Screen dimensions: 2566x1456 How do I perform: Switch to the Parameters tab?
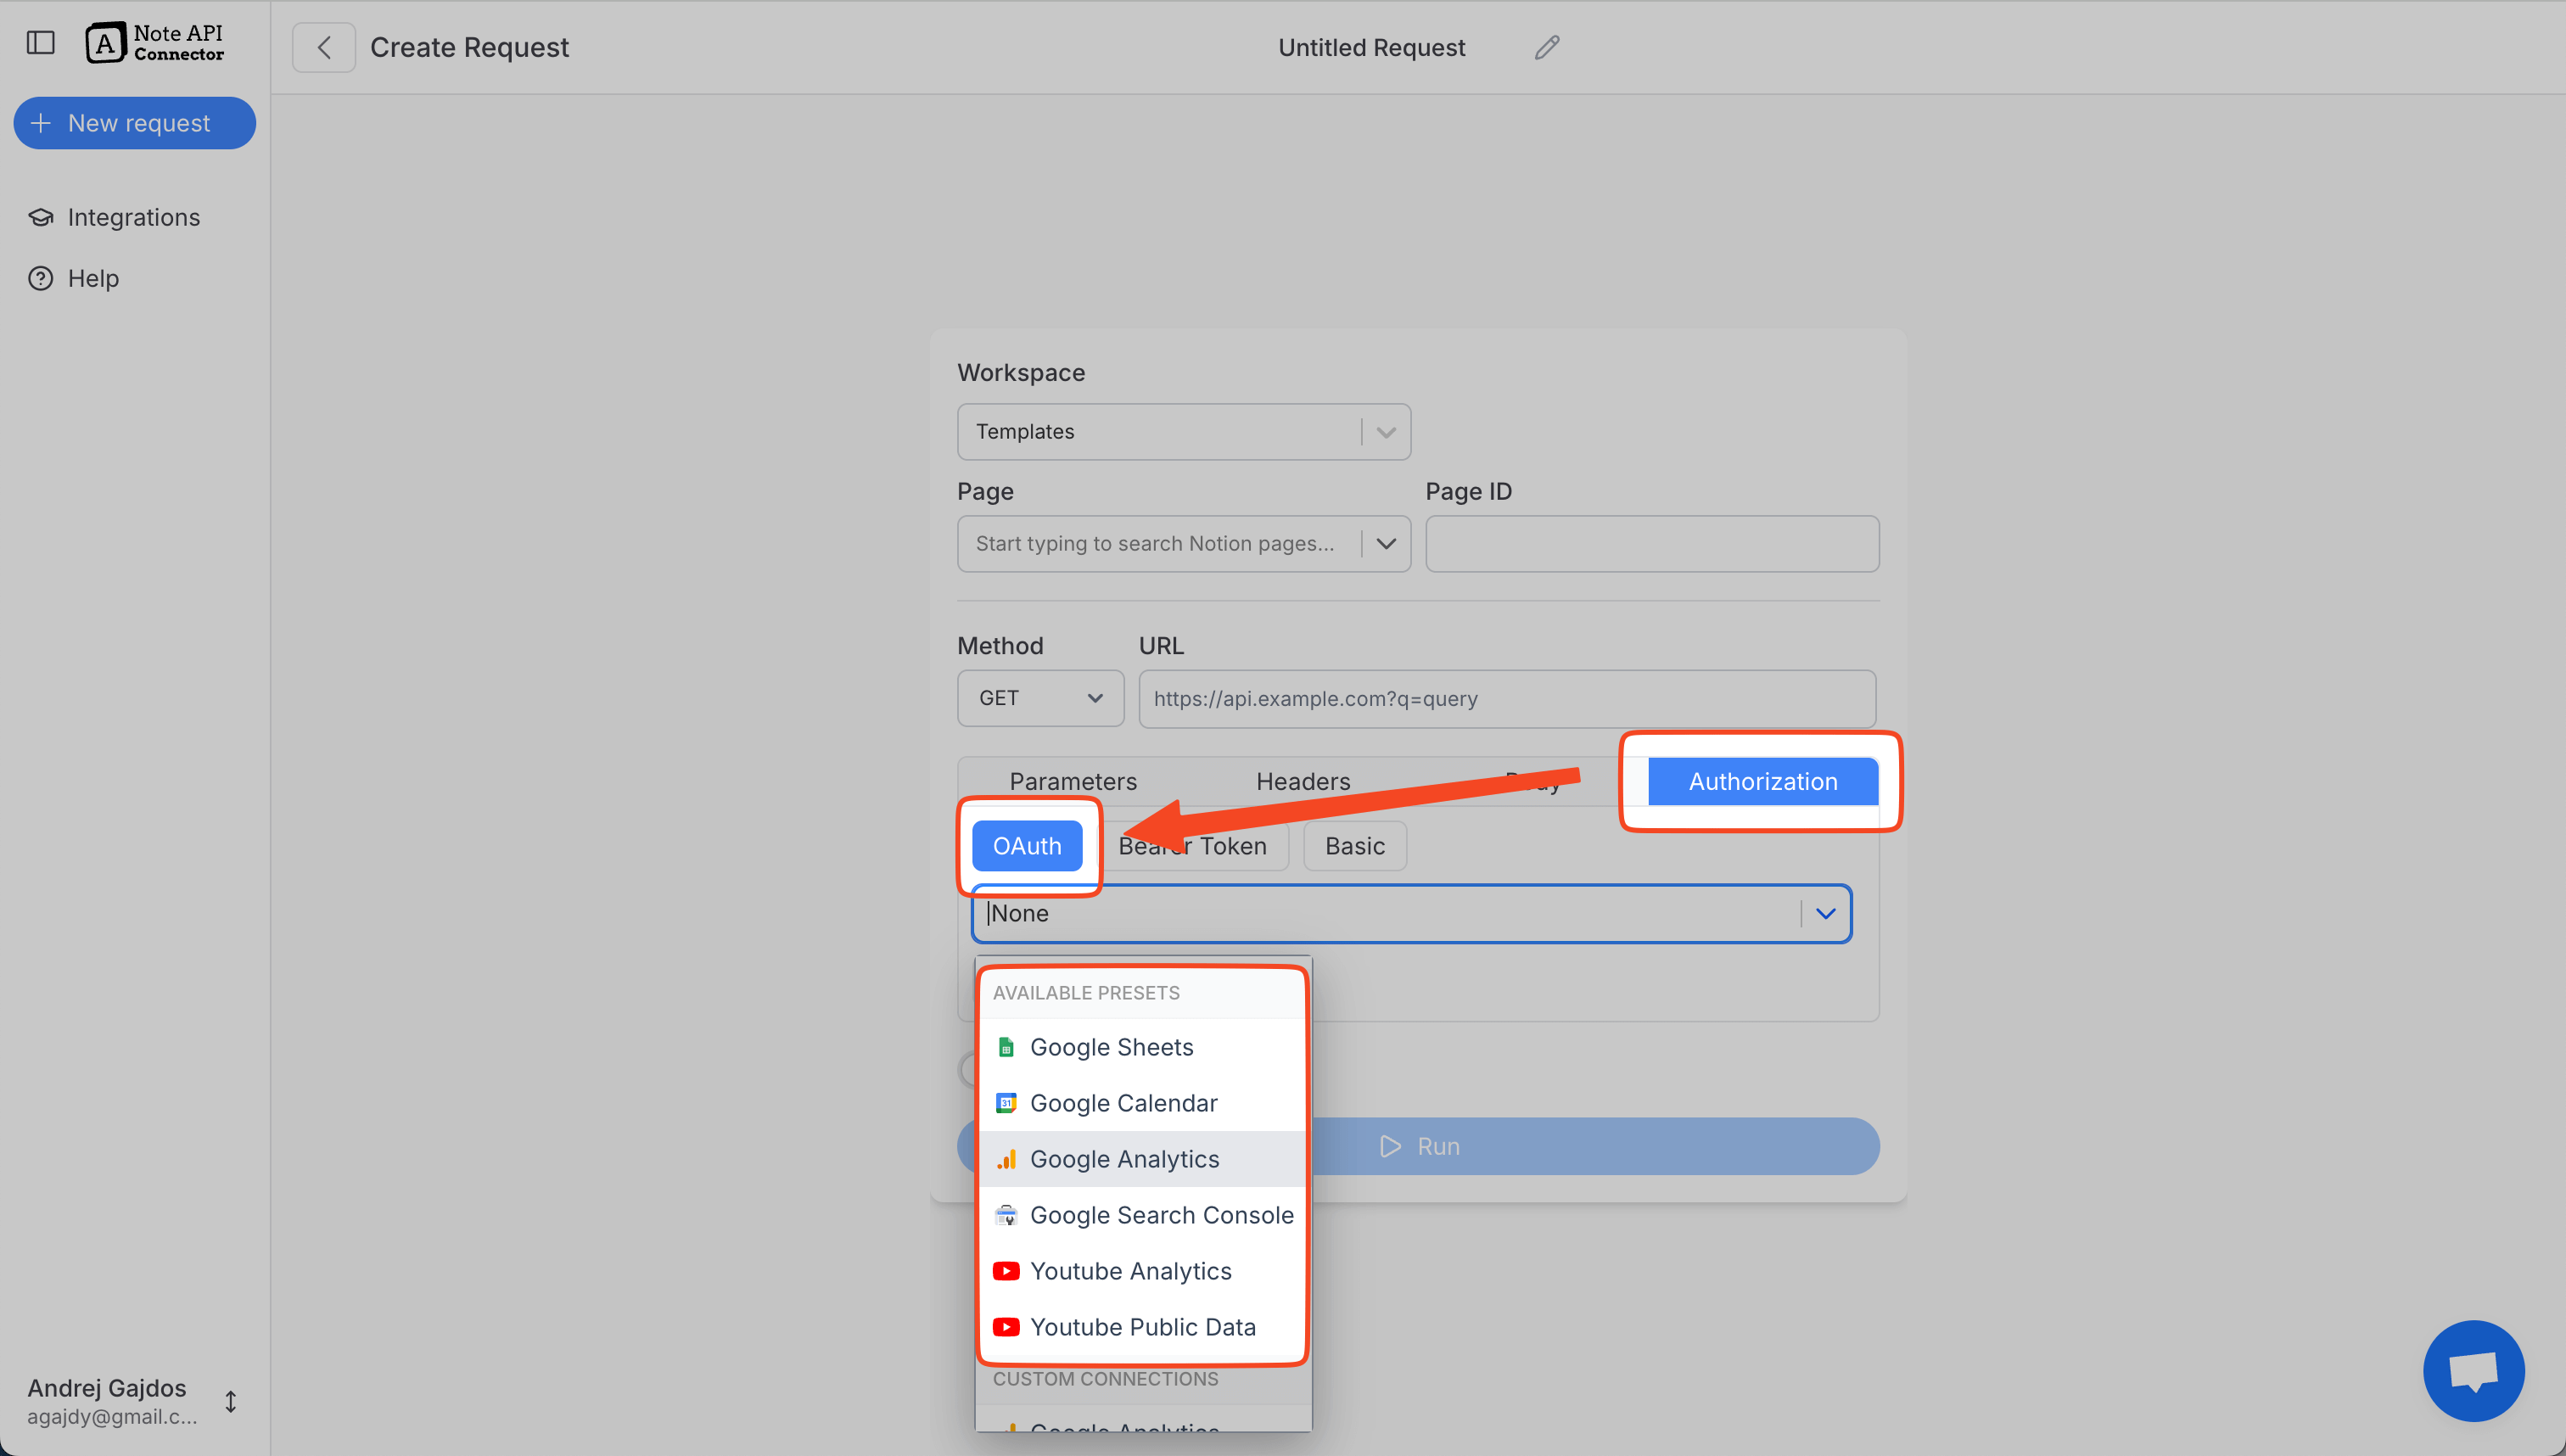point(1073,781)
